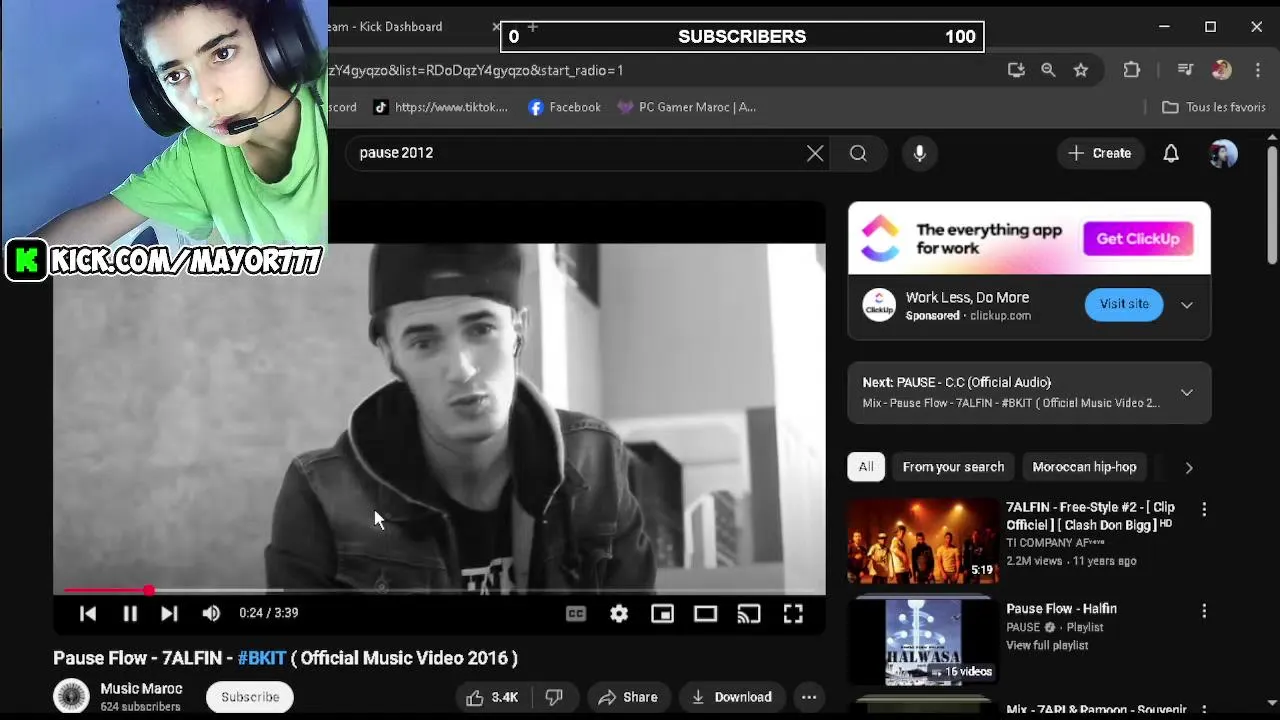Bookmark this page star icon
Viewport: 1280px width, 720px height.
[x=1081, y=70]
